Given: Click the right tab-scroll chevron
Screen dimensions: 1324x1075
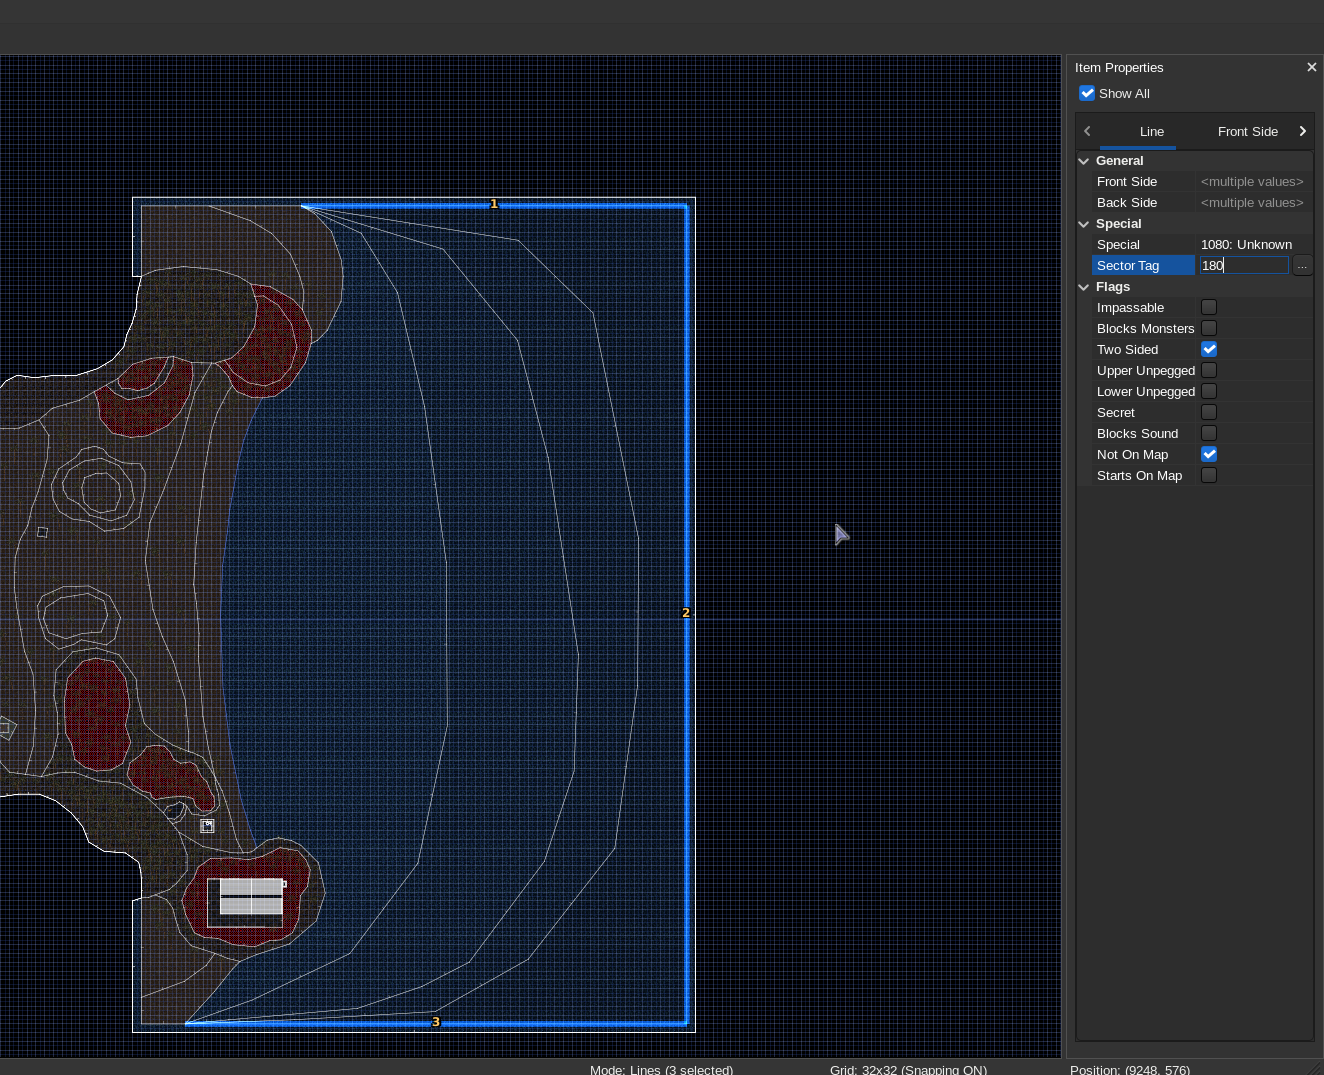Looking at the screenshot, I should coord(1302,131).
